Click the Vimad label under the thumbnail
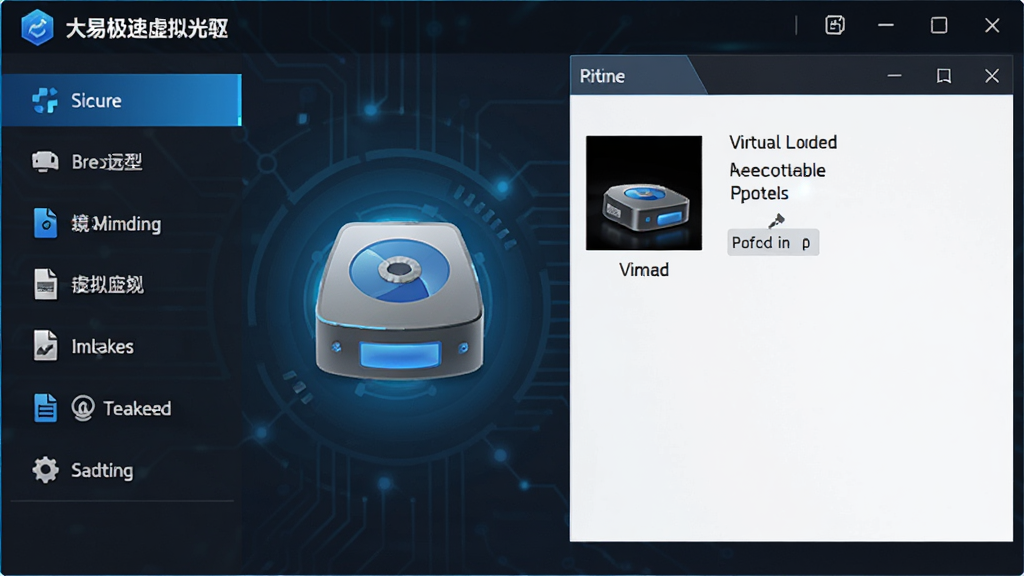This screenshot has width=1024, height=576. point(644,270)
